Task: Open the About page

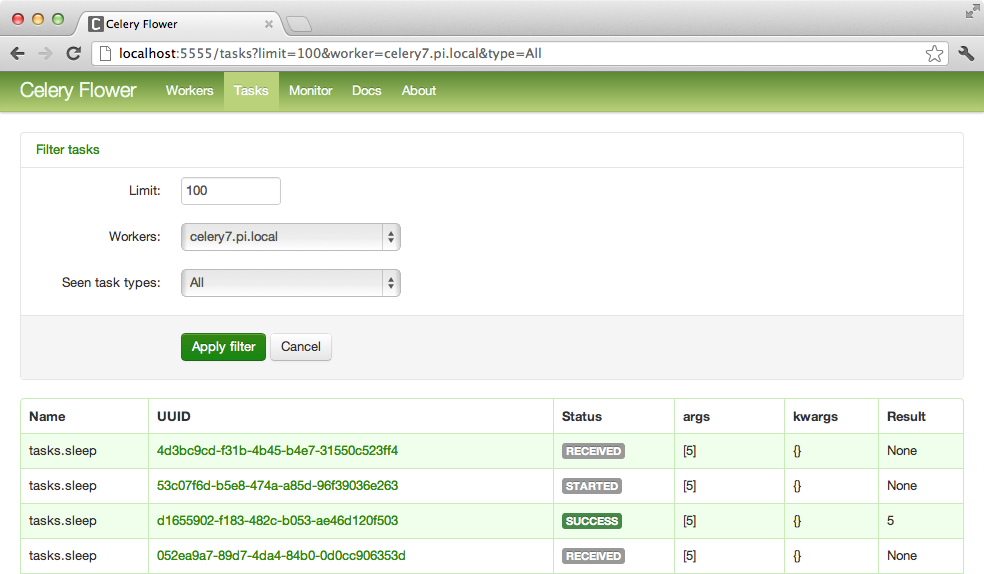Action: pos(419,90)
